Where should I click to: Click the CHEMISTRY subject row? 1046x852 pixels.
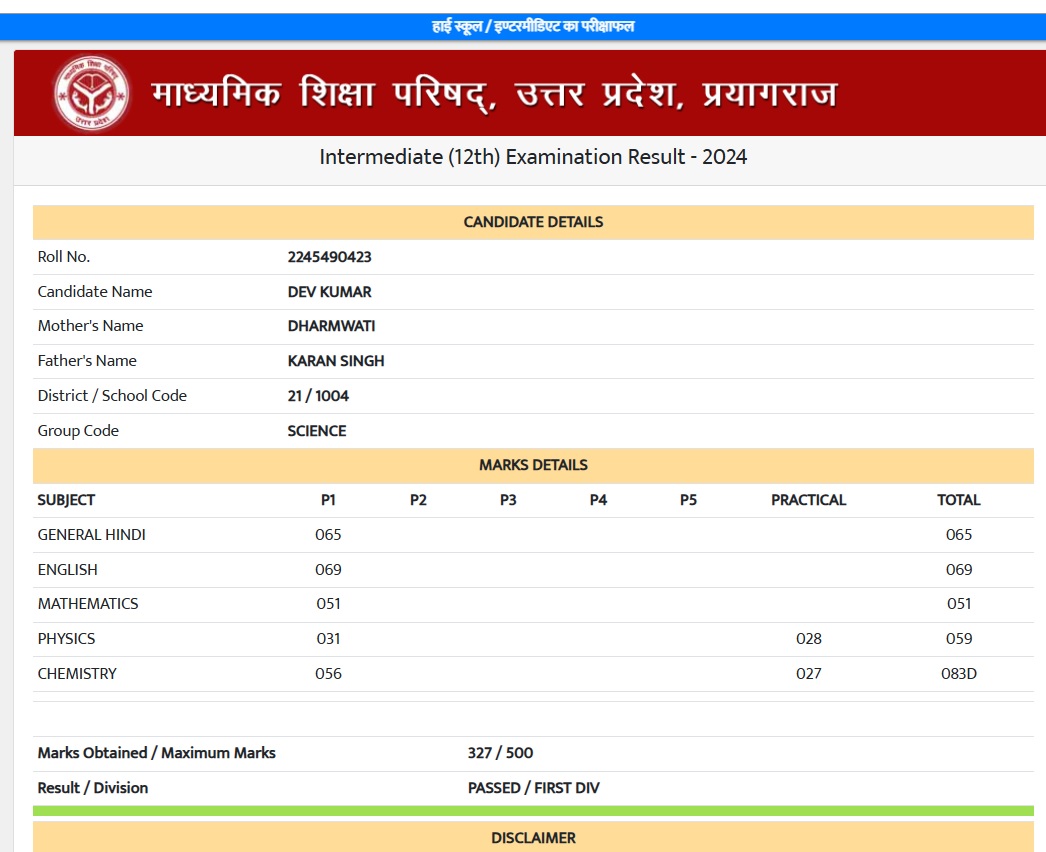point(533,674)
